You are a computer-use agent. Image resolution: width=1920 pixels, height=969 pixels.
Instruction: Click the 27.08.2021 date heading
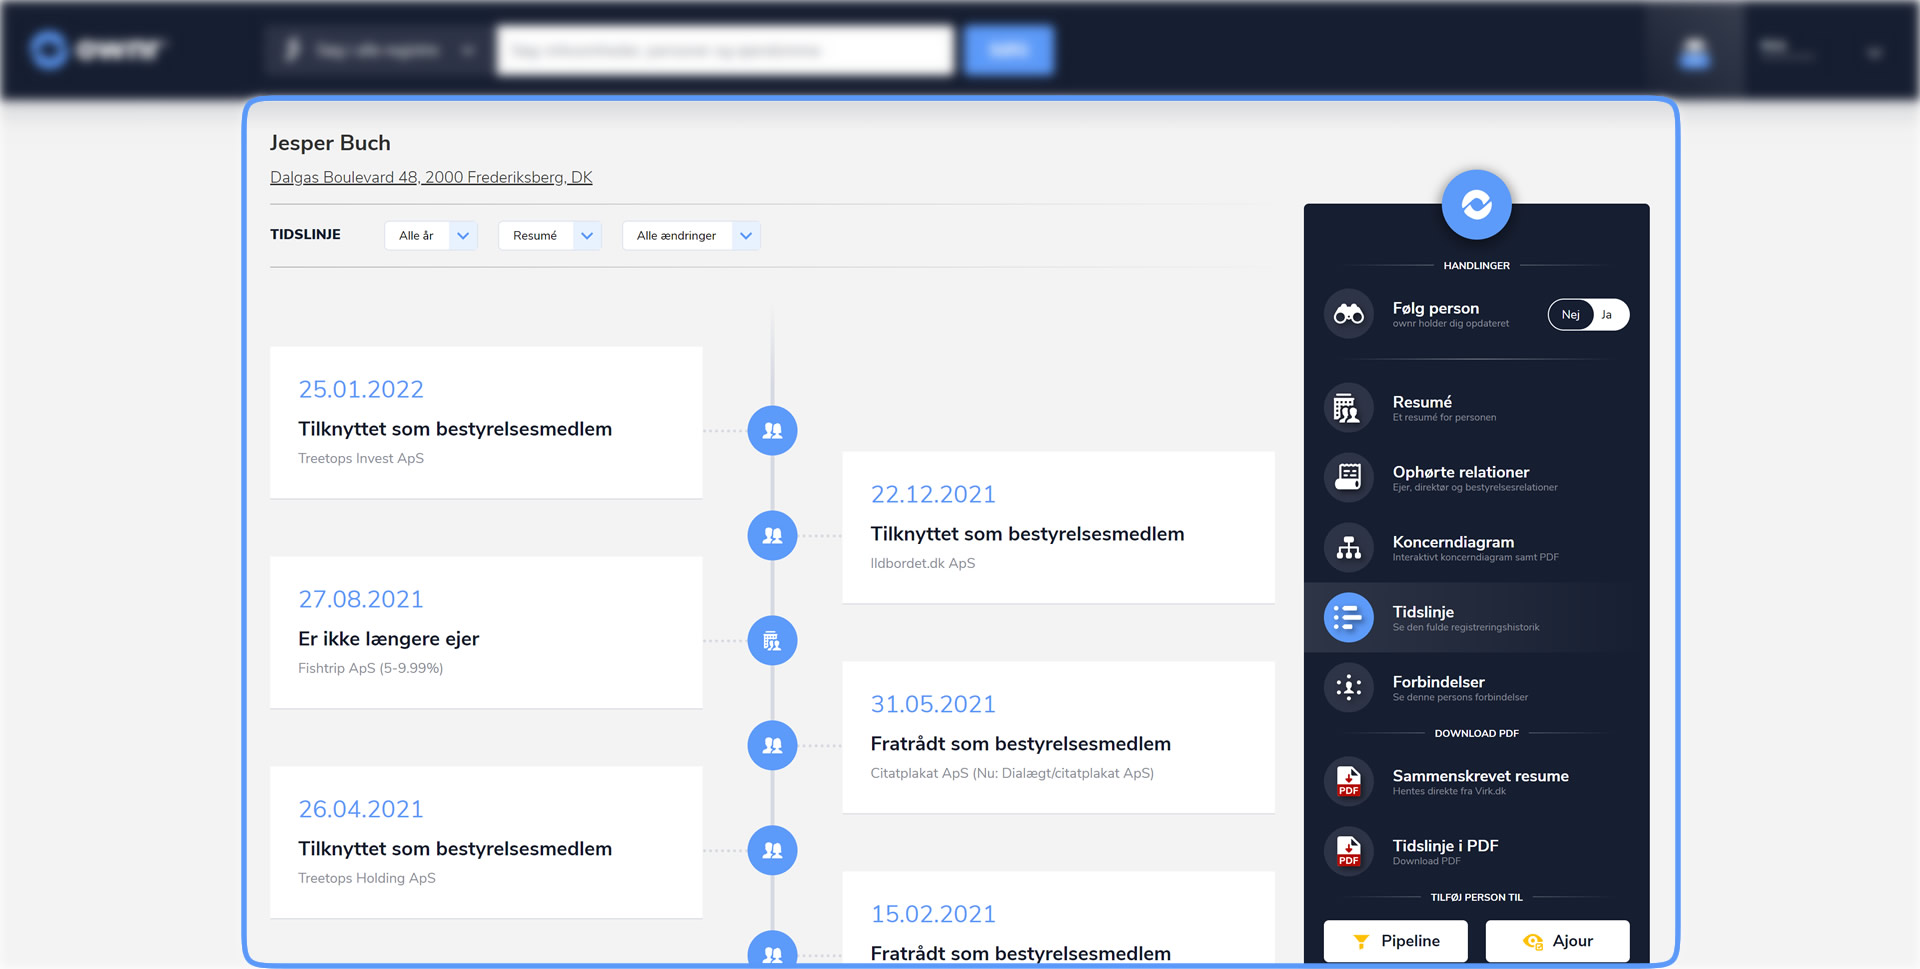(361, 600)
